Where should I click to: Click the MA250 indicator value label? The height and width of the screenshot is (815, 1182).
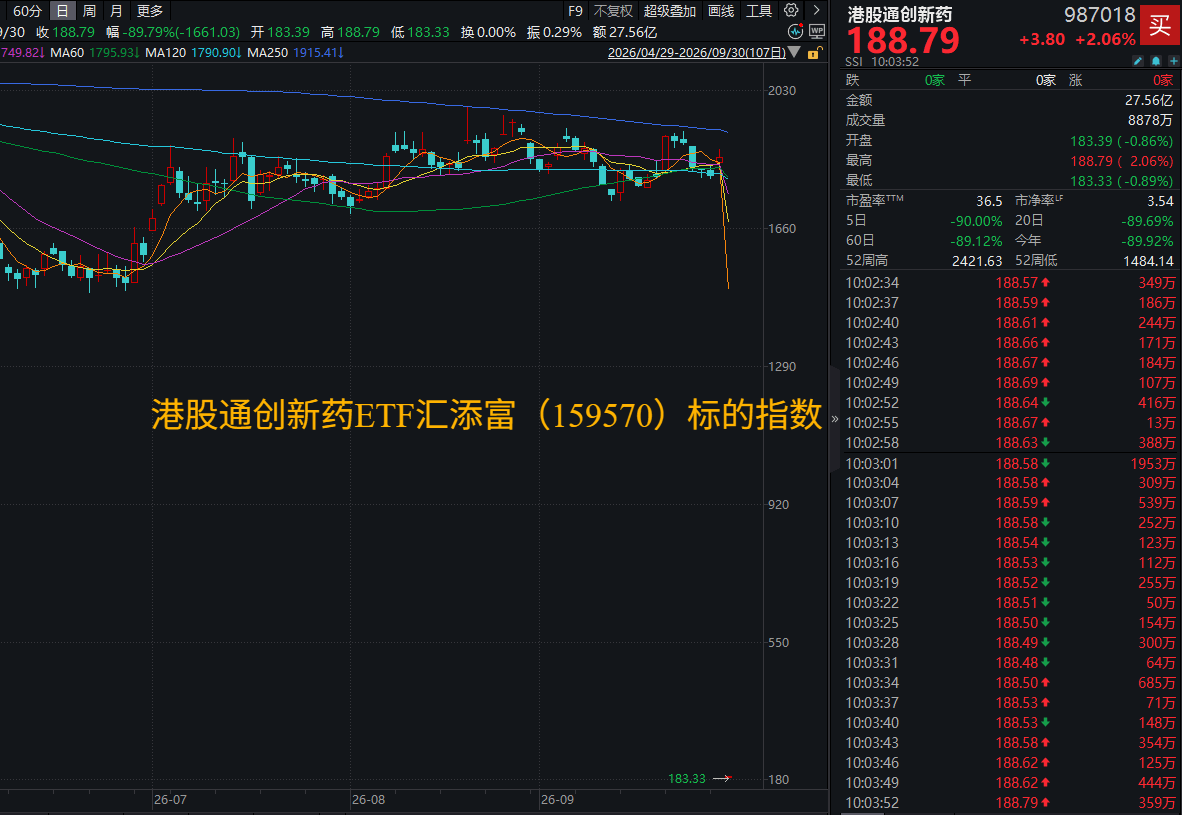(296, 53)
